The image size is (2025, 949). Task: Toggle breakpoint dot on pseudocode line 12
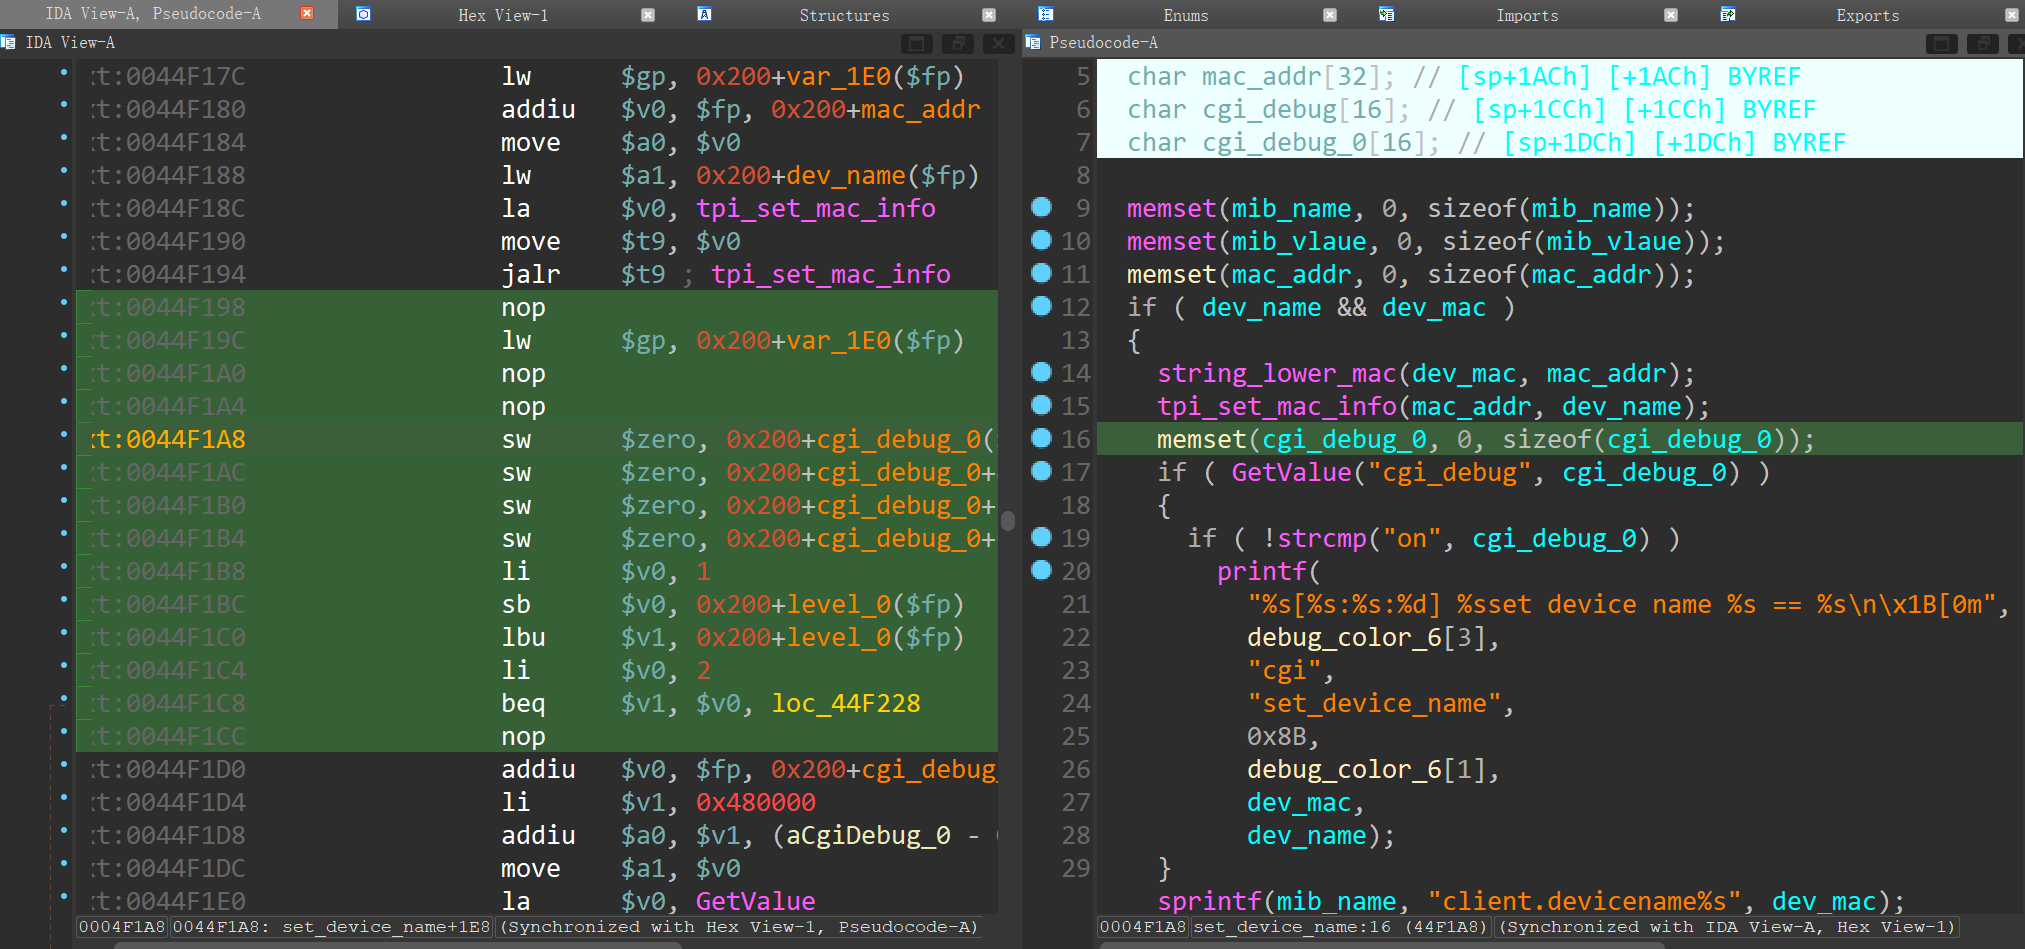(1041, 306)
